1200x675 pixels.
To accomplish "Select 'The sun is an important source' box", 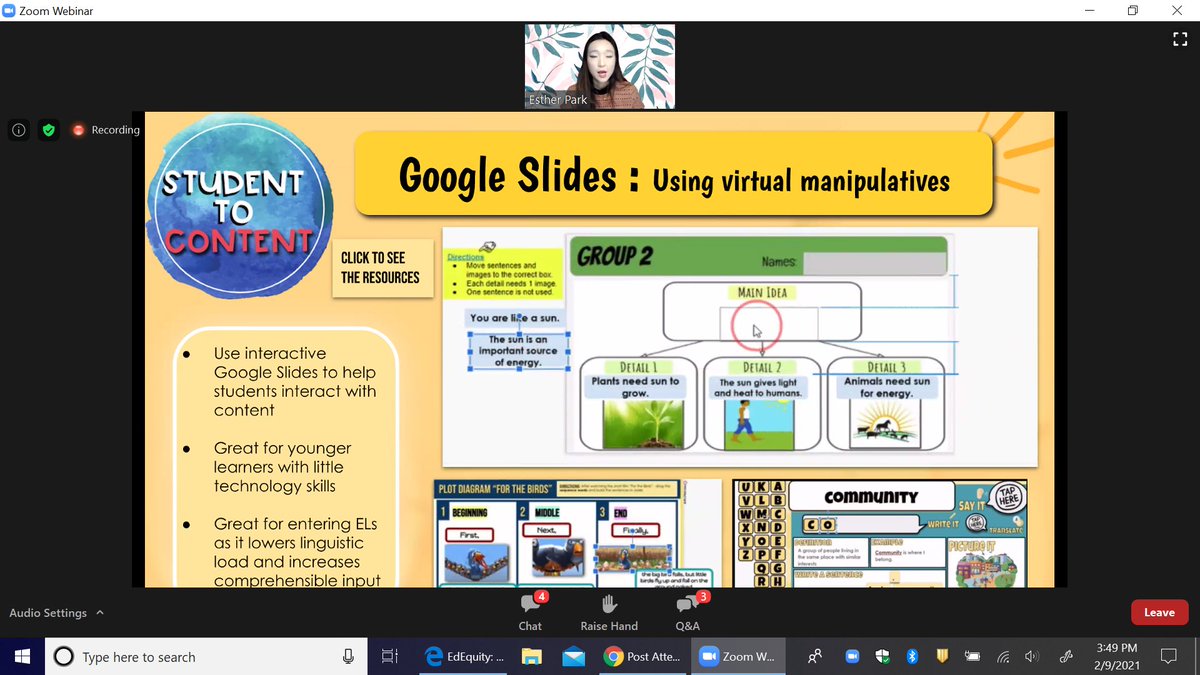I will click(x=519, y=351).
